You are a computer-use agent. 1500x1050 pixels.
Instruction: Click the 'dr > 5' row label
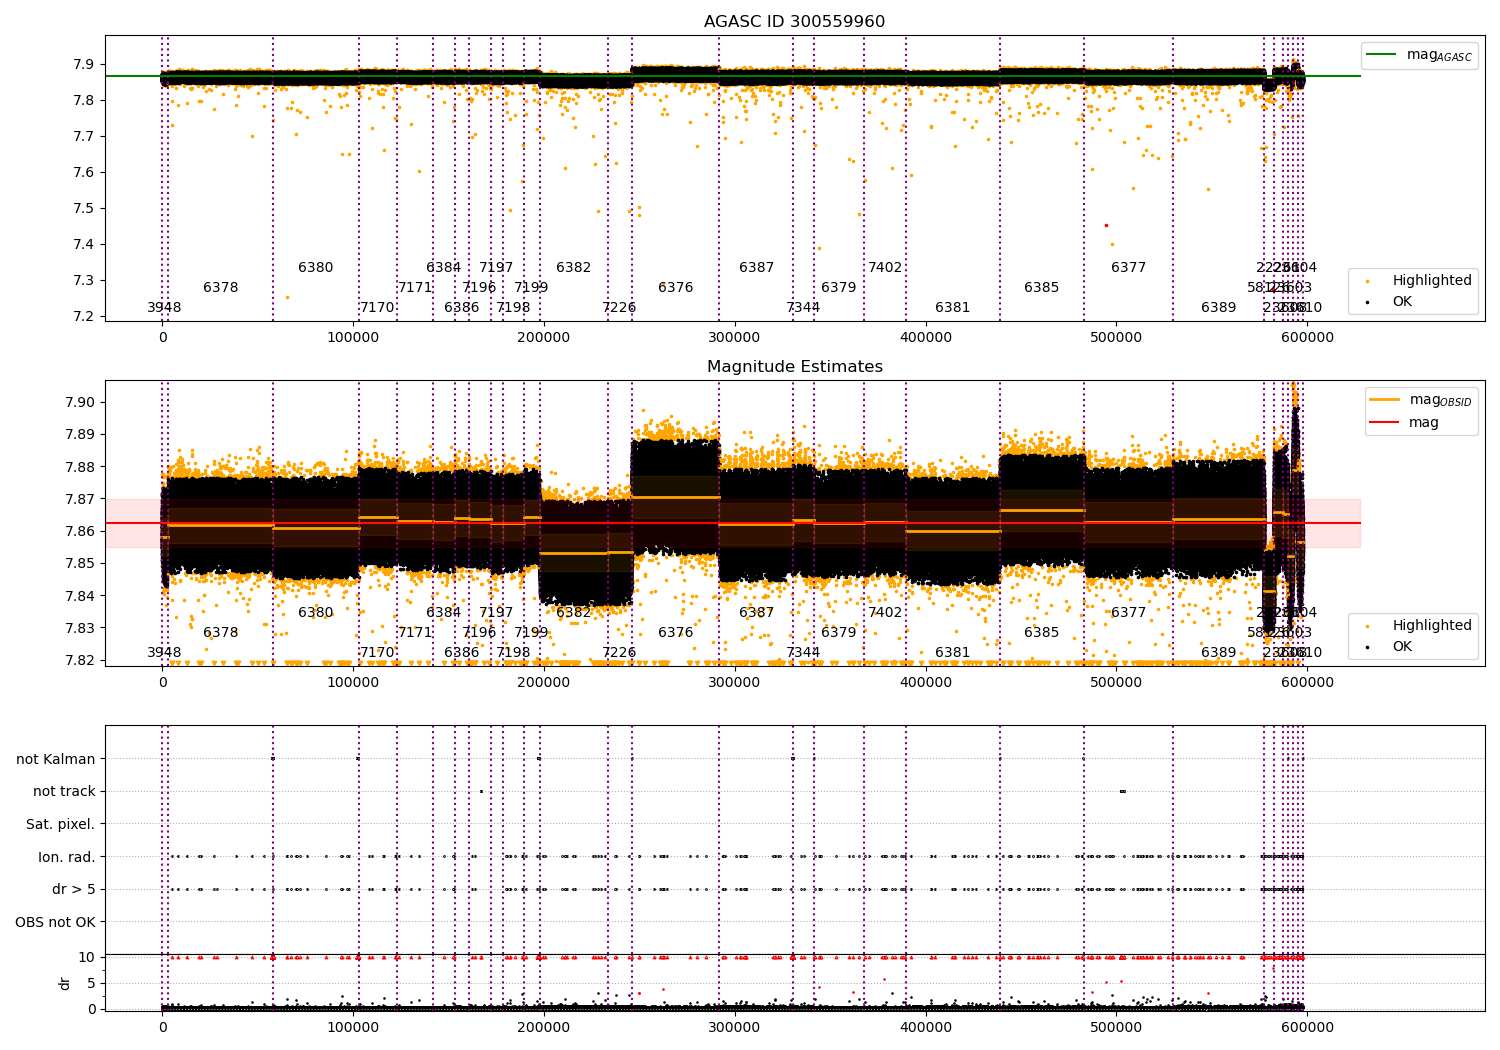74,889
